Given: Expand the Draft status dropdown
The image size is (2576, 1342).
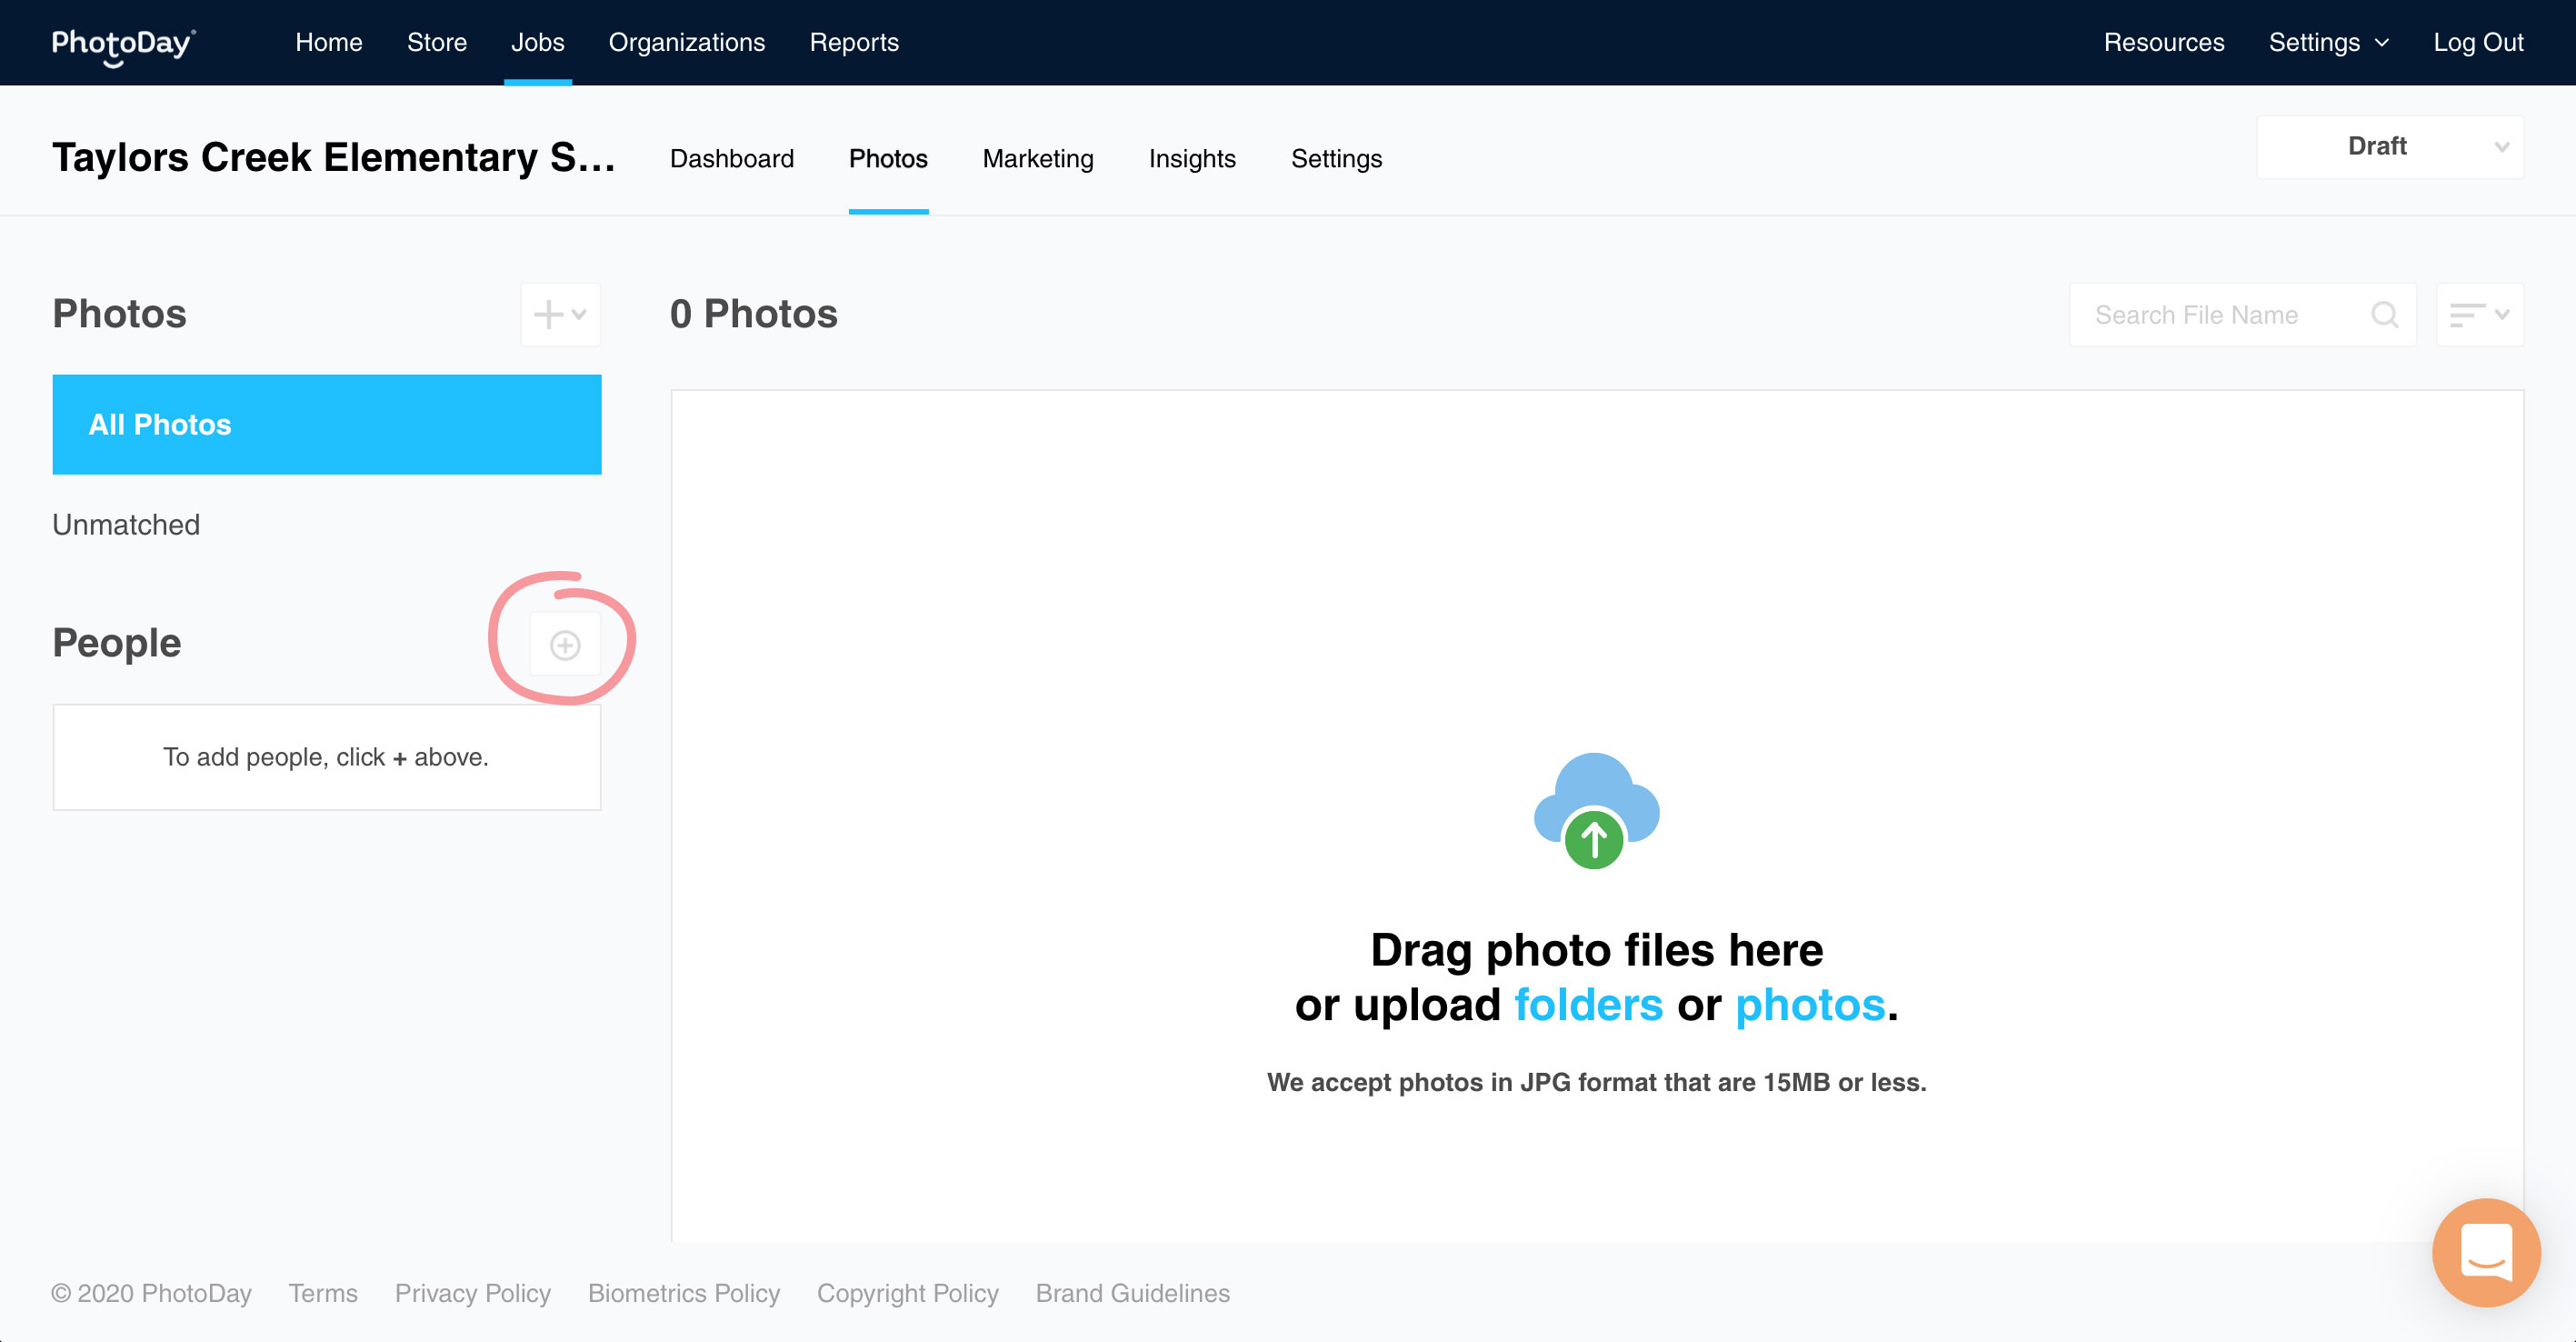Looking at the screenshot, I should (x=2390, y=147).
